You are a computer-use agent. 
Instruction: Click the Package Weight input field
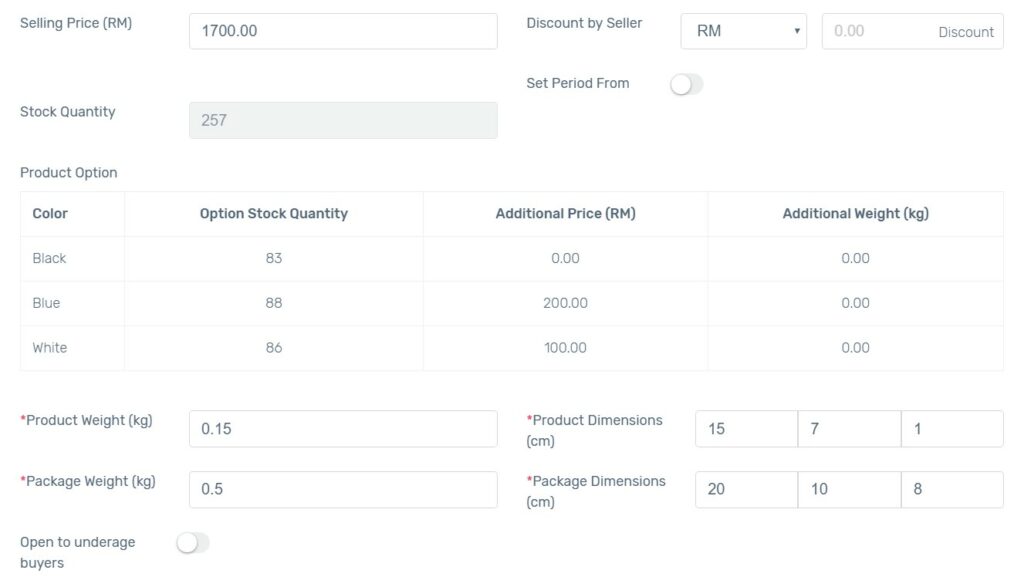(x=343, y=489)
